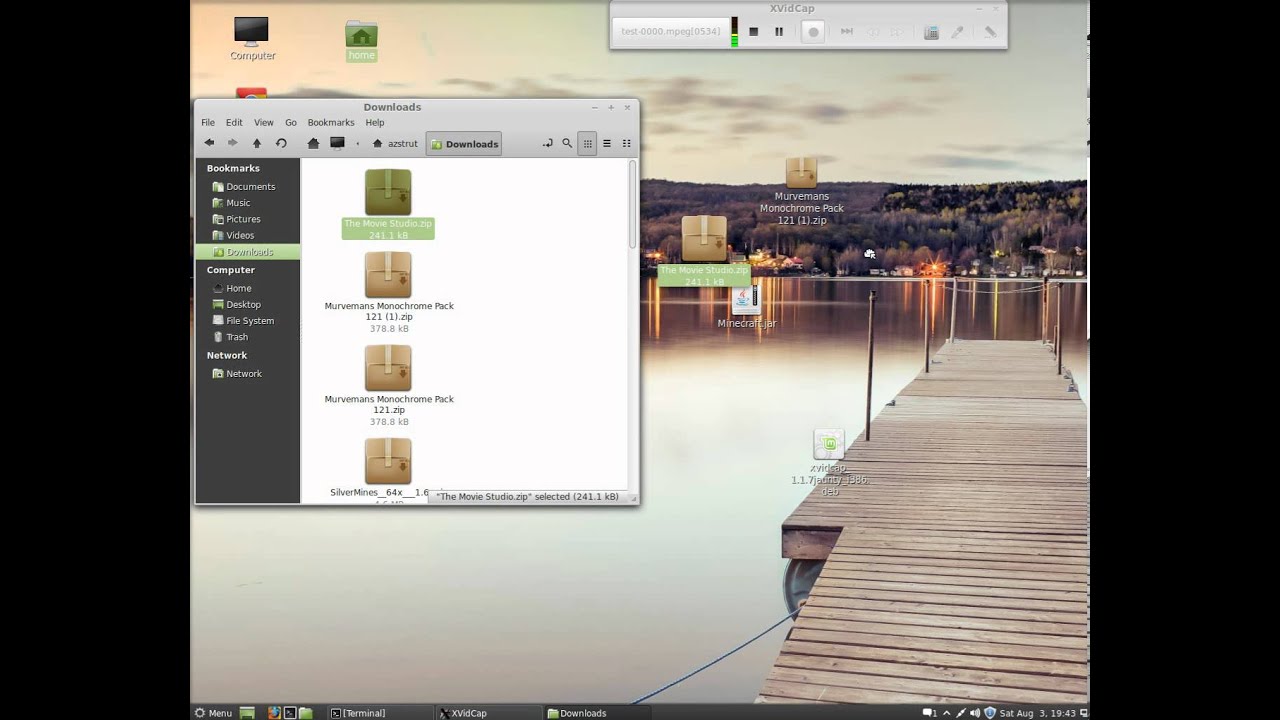Click the file list vertical scrollbar
The image size is (1280, 720).
tap(632, 204)
